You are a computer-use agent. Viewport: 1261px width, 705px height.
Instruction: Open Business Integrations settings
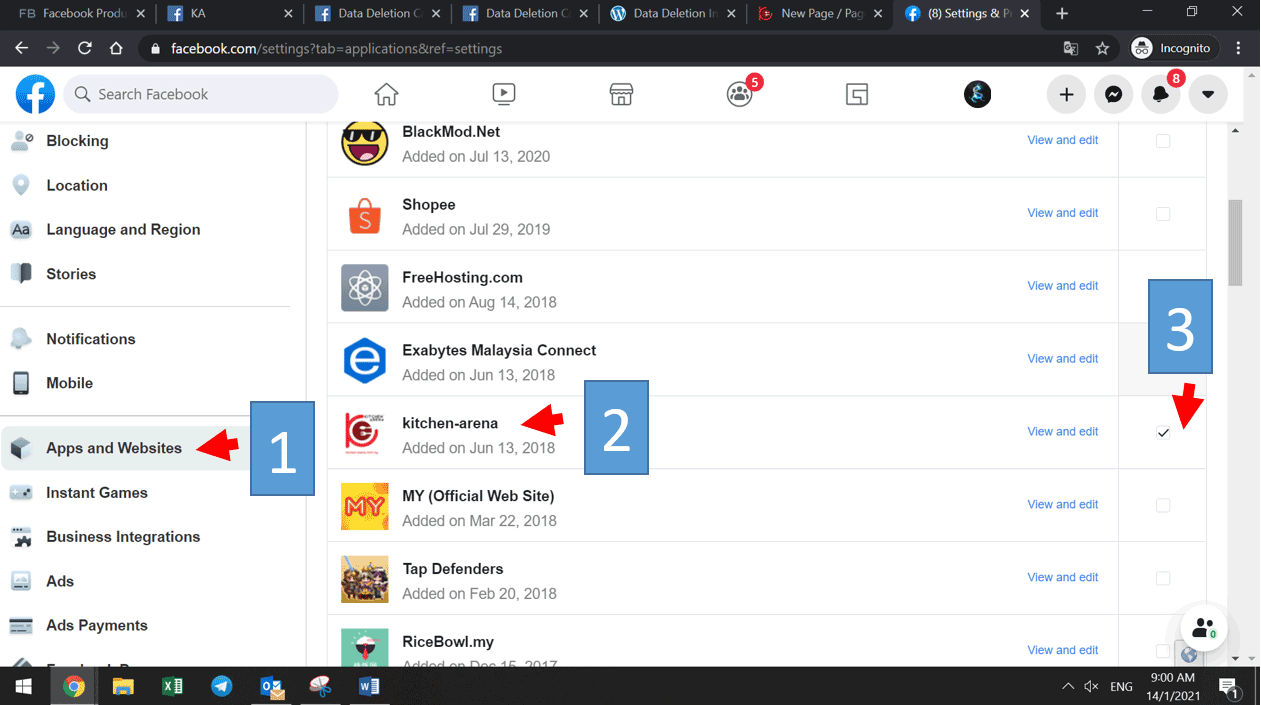(123, 537)
